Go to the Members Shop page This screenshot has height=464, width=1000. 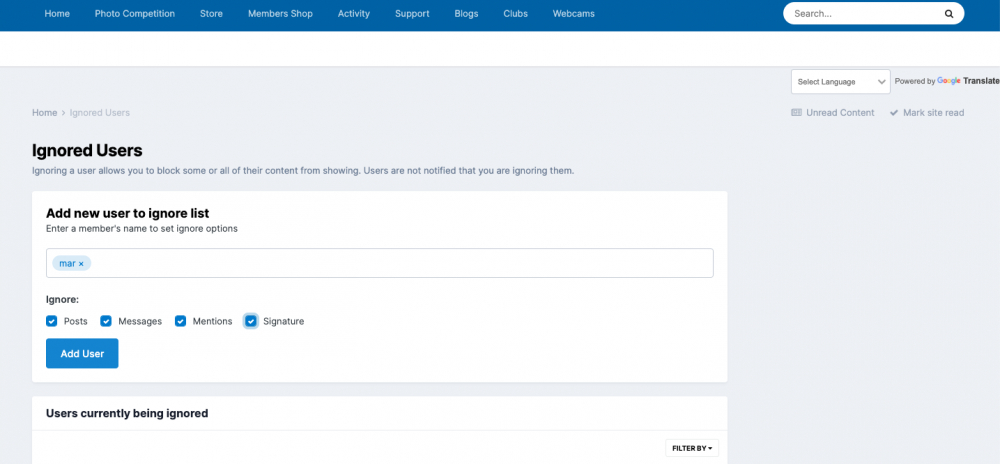coord(280,14)
